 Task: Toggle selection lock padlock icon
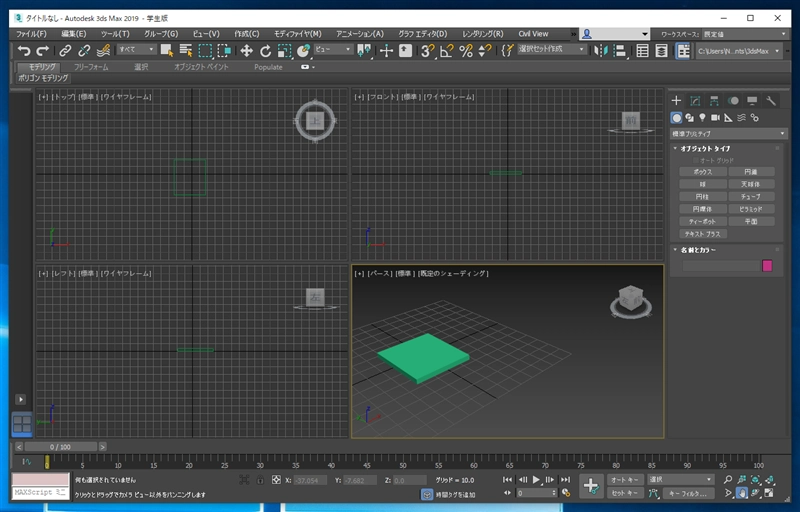260,480
